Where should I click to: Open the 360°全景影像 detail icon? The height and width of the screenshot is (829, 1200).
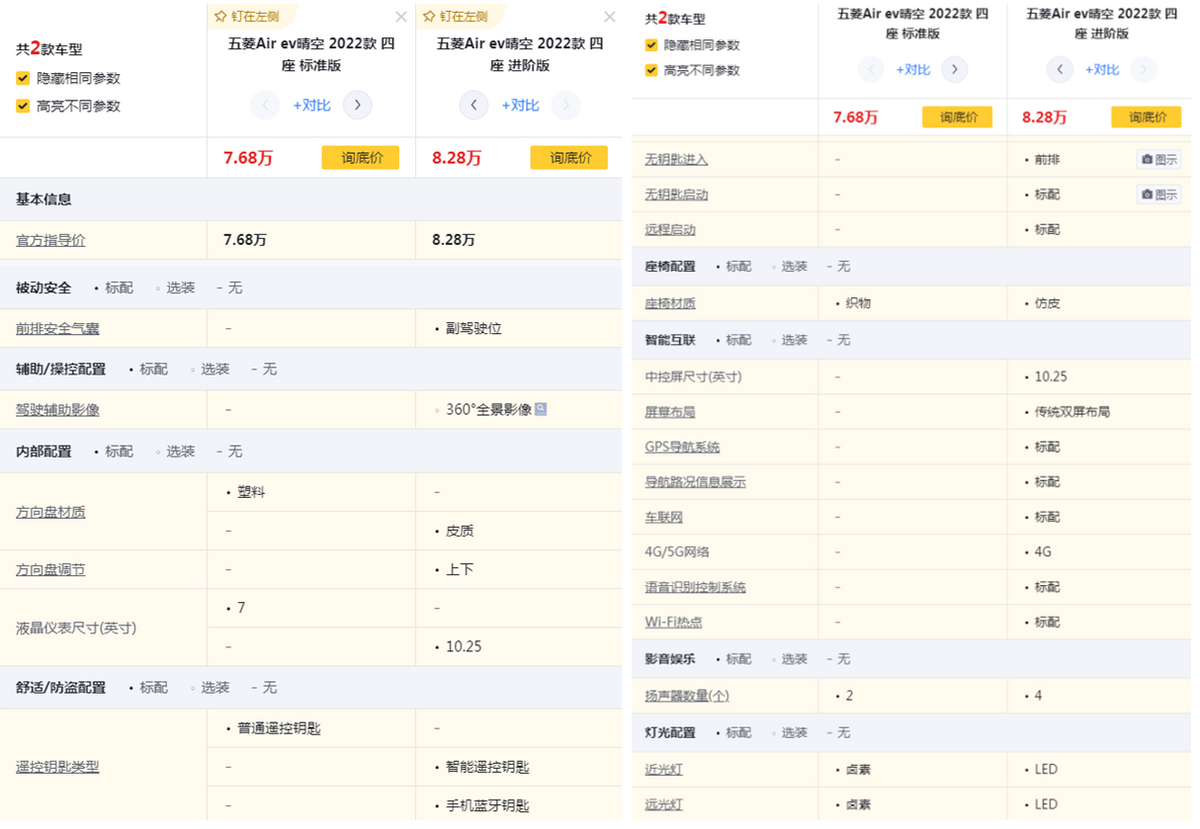click(x=541, y=409)
